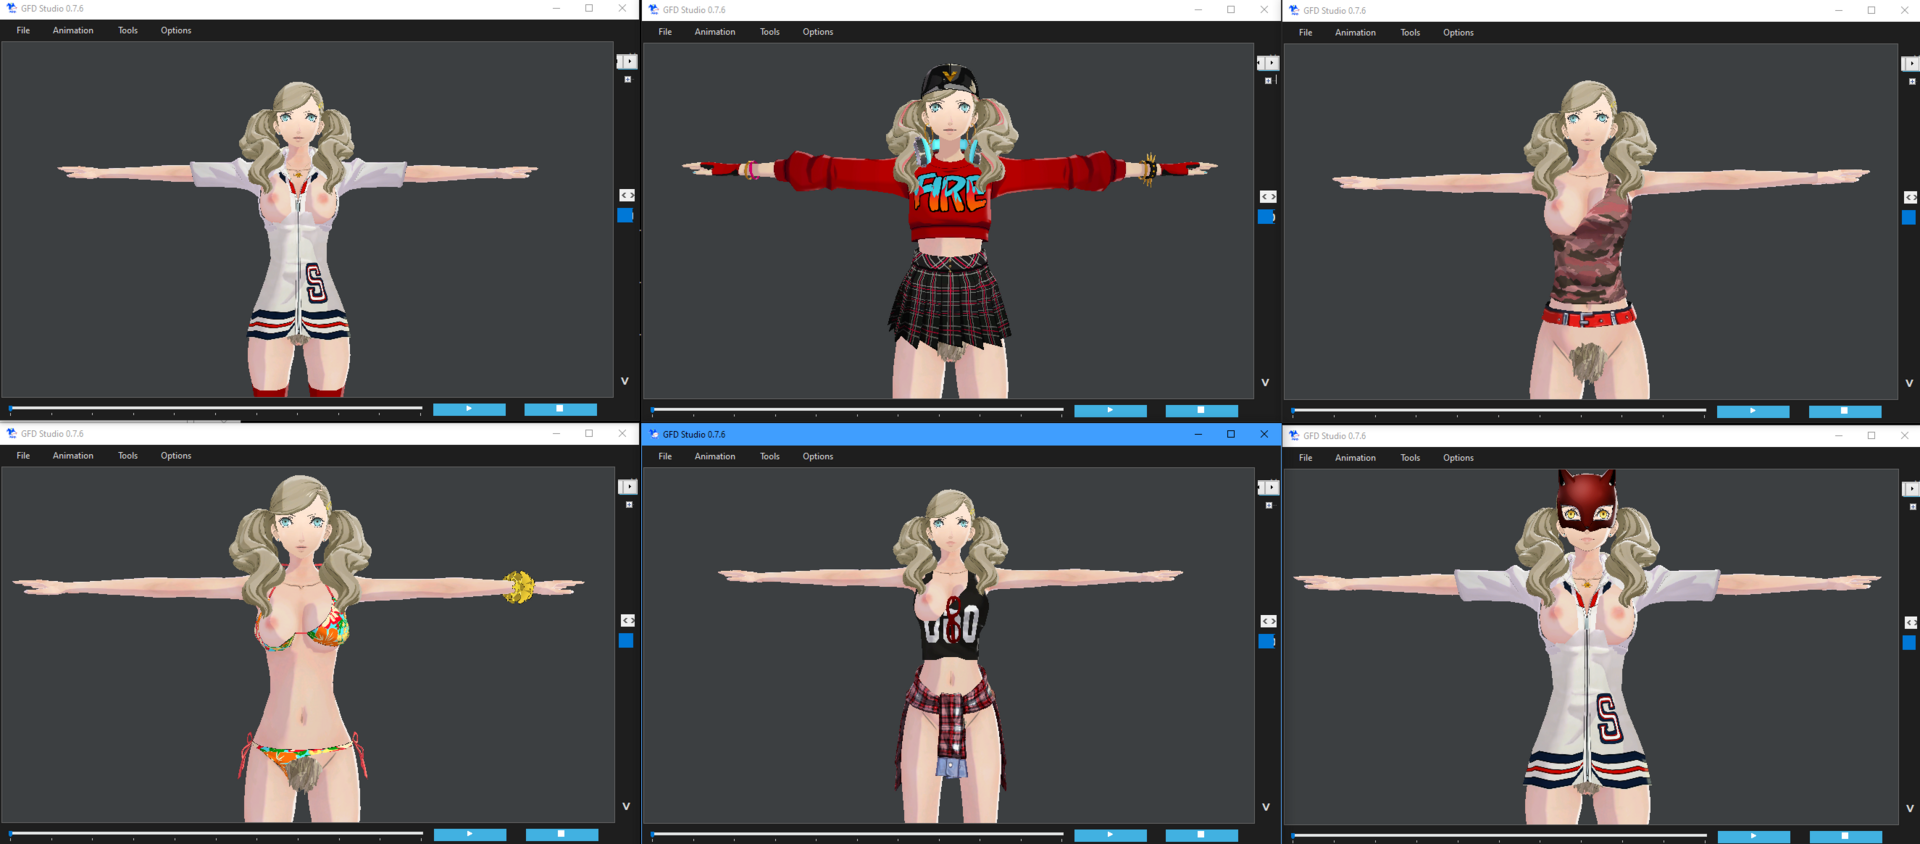Stop animation in camo top window

[1845, 411]
